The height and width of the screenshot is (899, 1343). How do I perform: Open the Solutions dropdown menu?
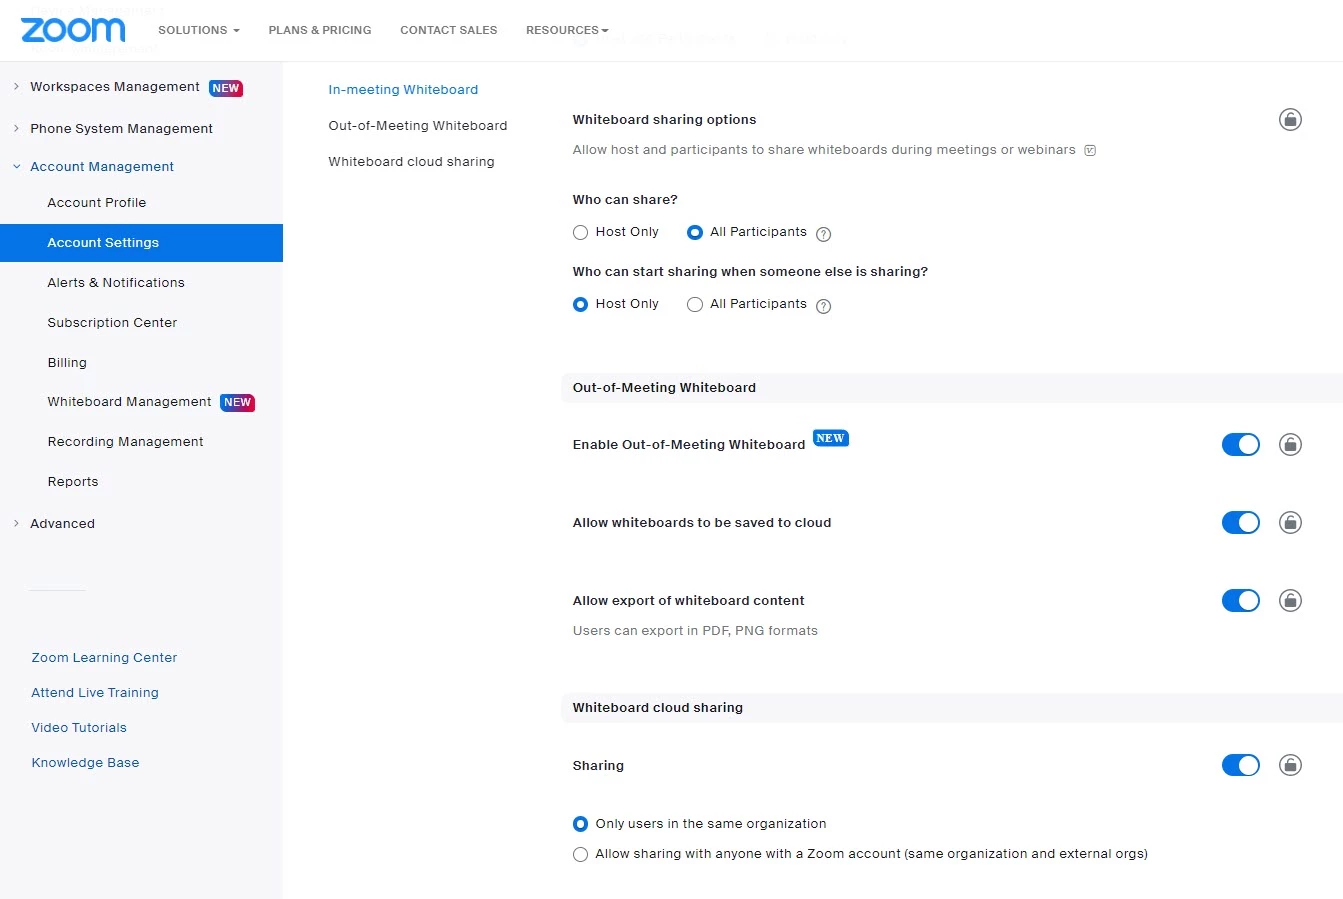[199, 30]
